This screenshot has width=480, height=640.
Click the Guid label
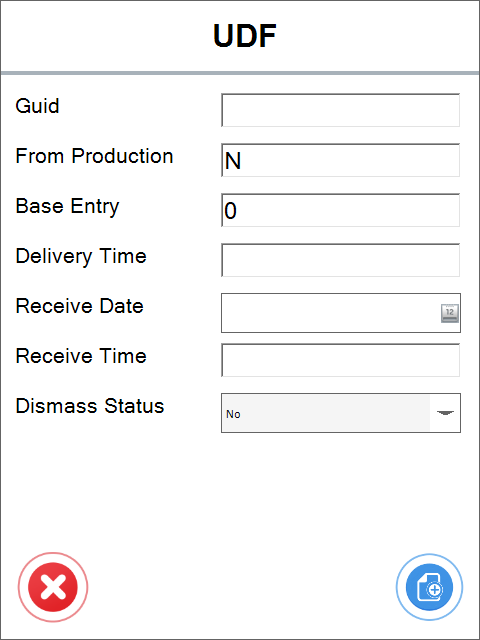point(37,106)
